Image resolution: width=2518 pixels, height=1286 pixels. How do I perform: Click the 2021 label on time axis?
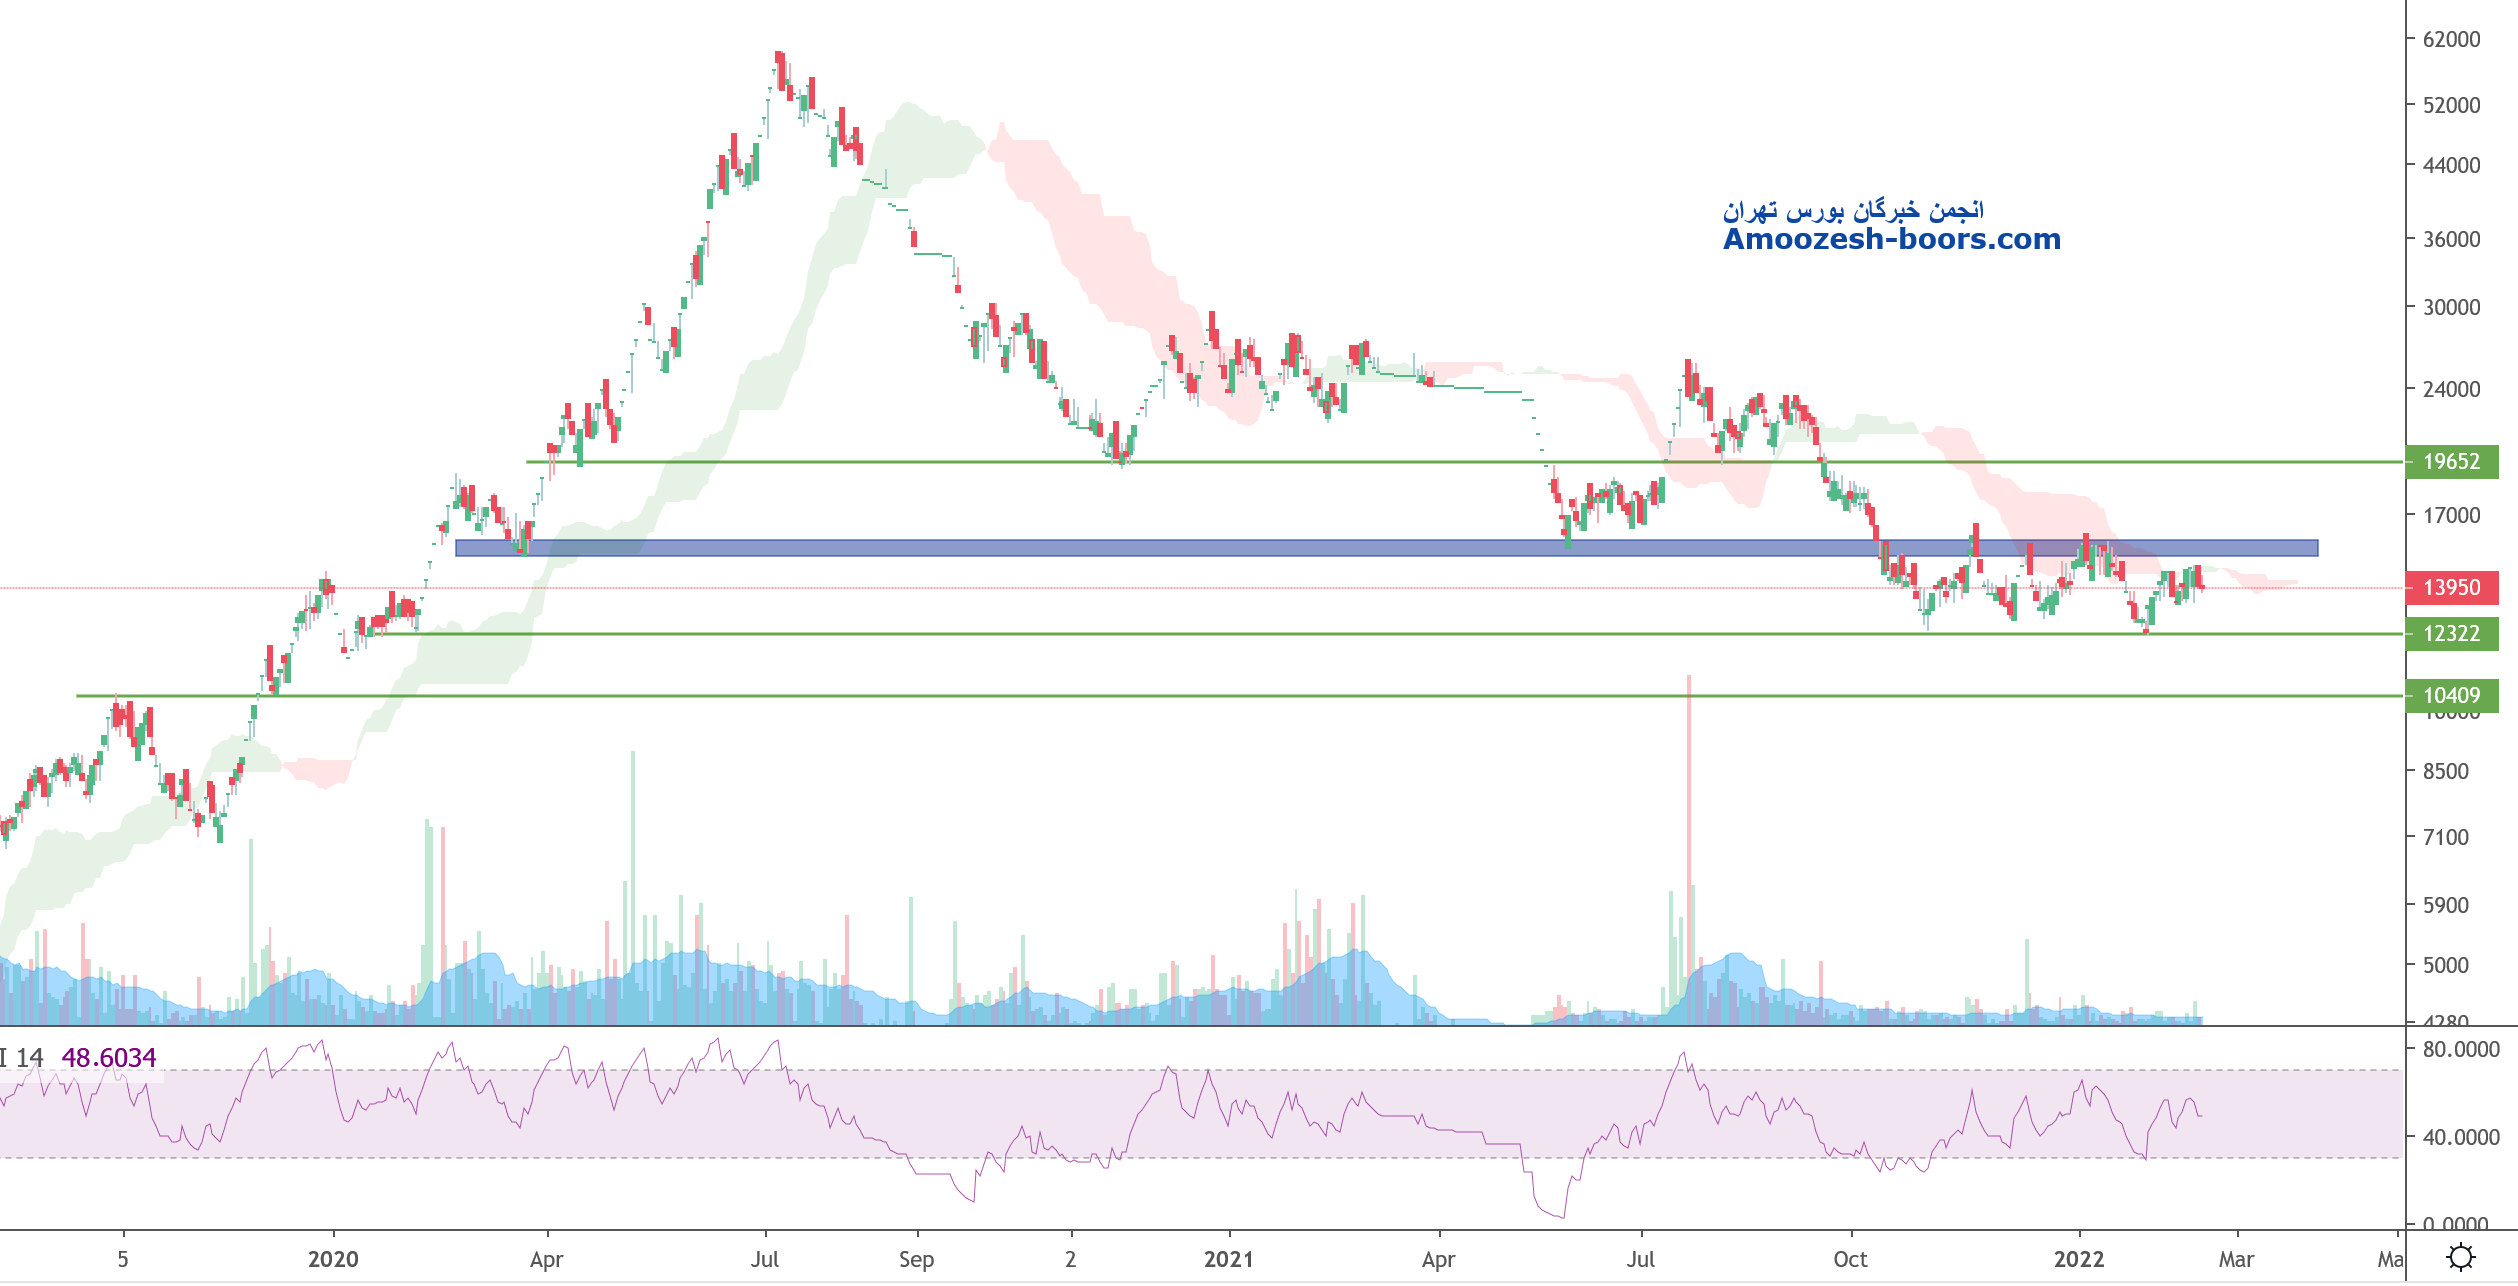point(1228,1259)
